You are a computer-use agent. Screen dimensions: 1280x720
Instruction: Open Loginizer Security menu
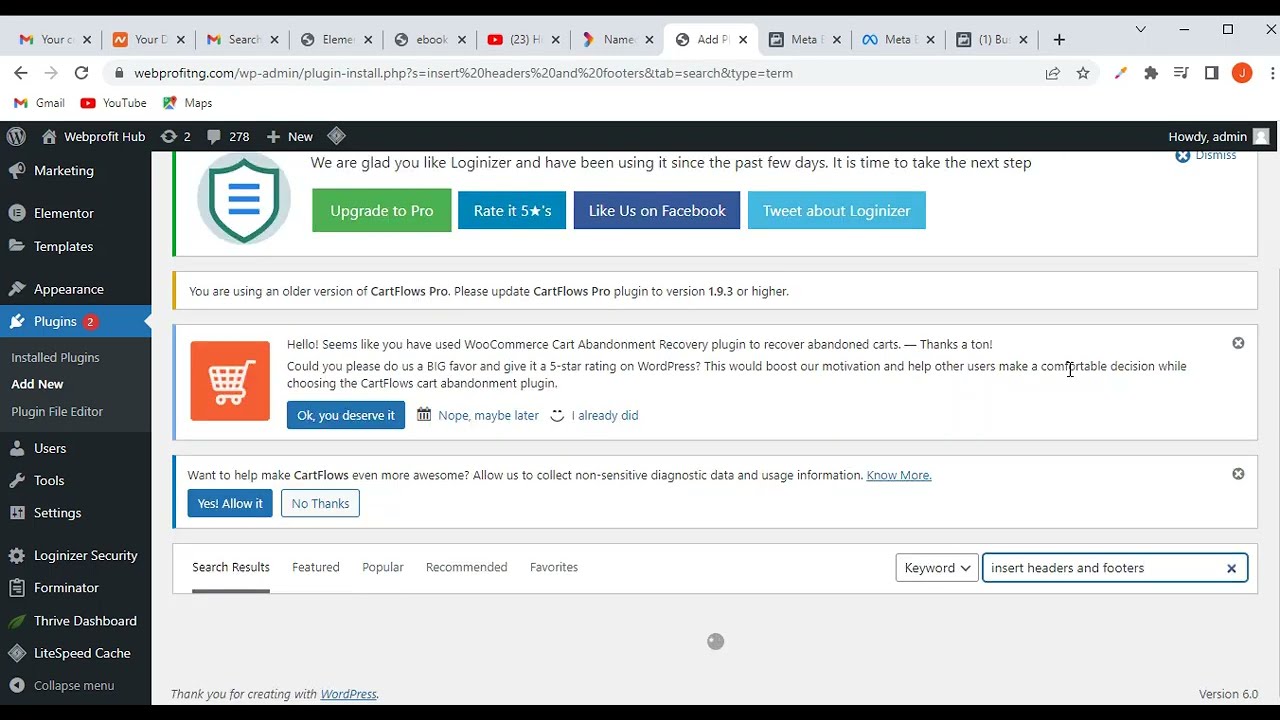[85, 555]
